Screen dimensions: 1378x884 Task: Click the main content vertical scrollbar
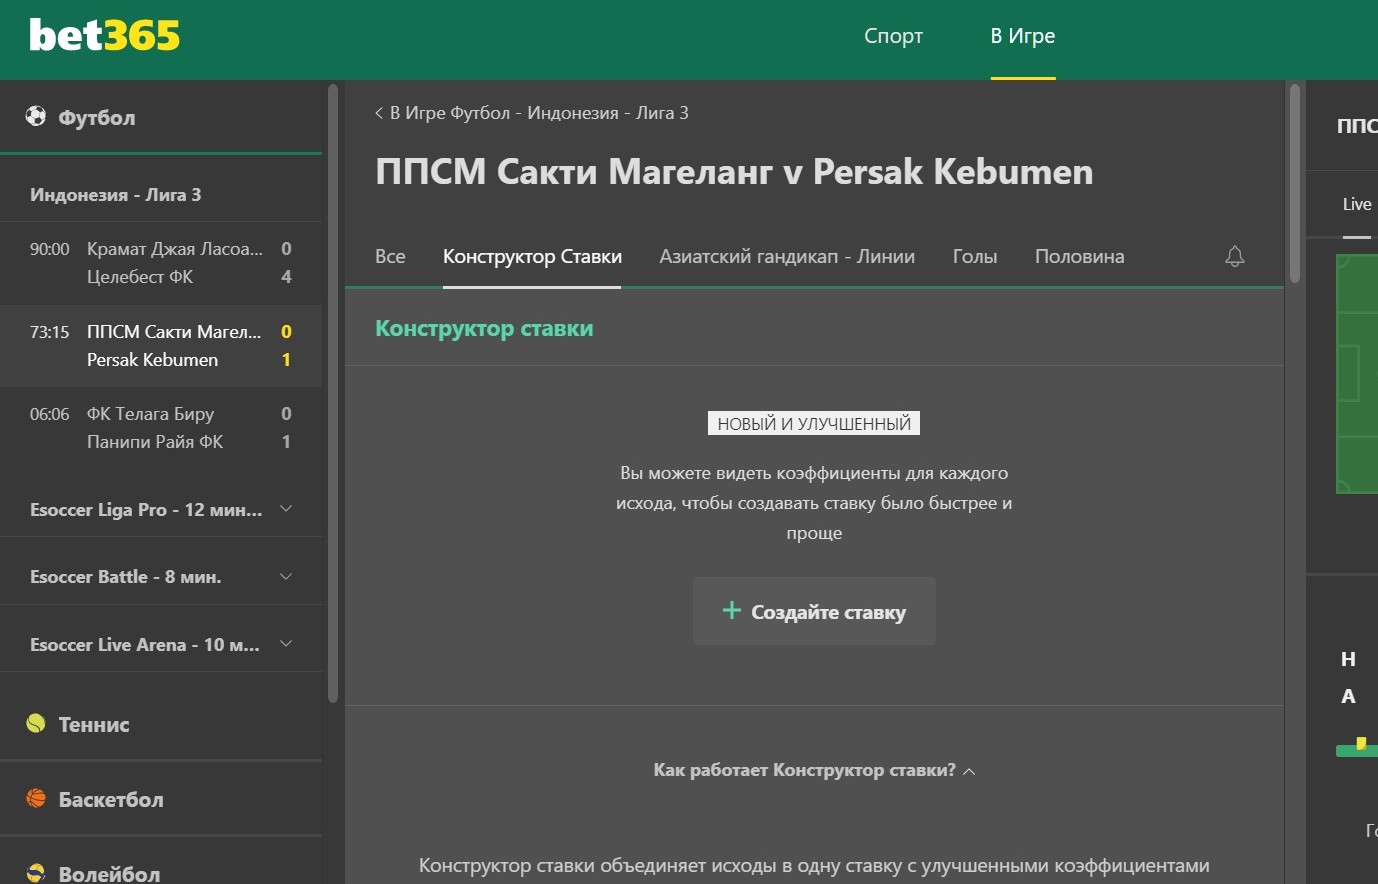point(1295,184)
